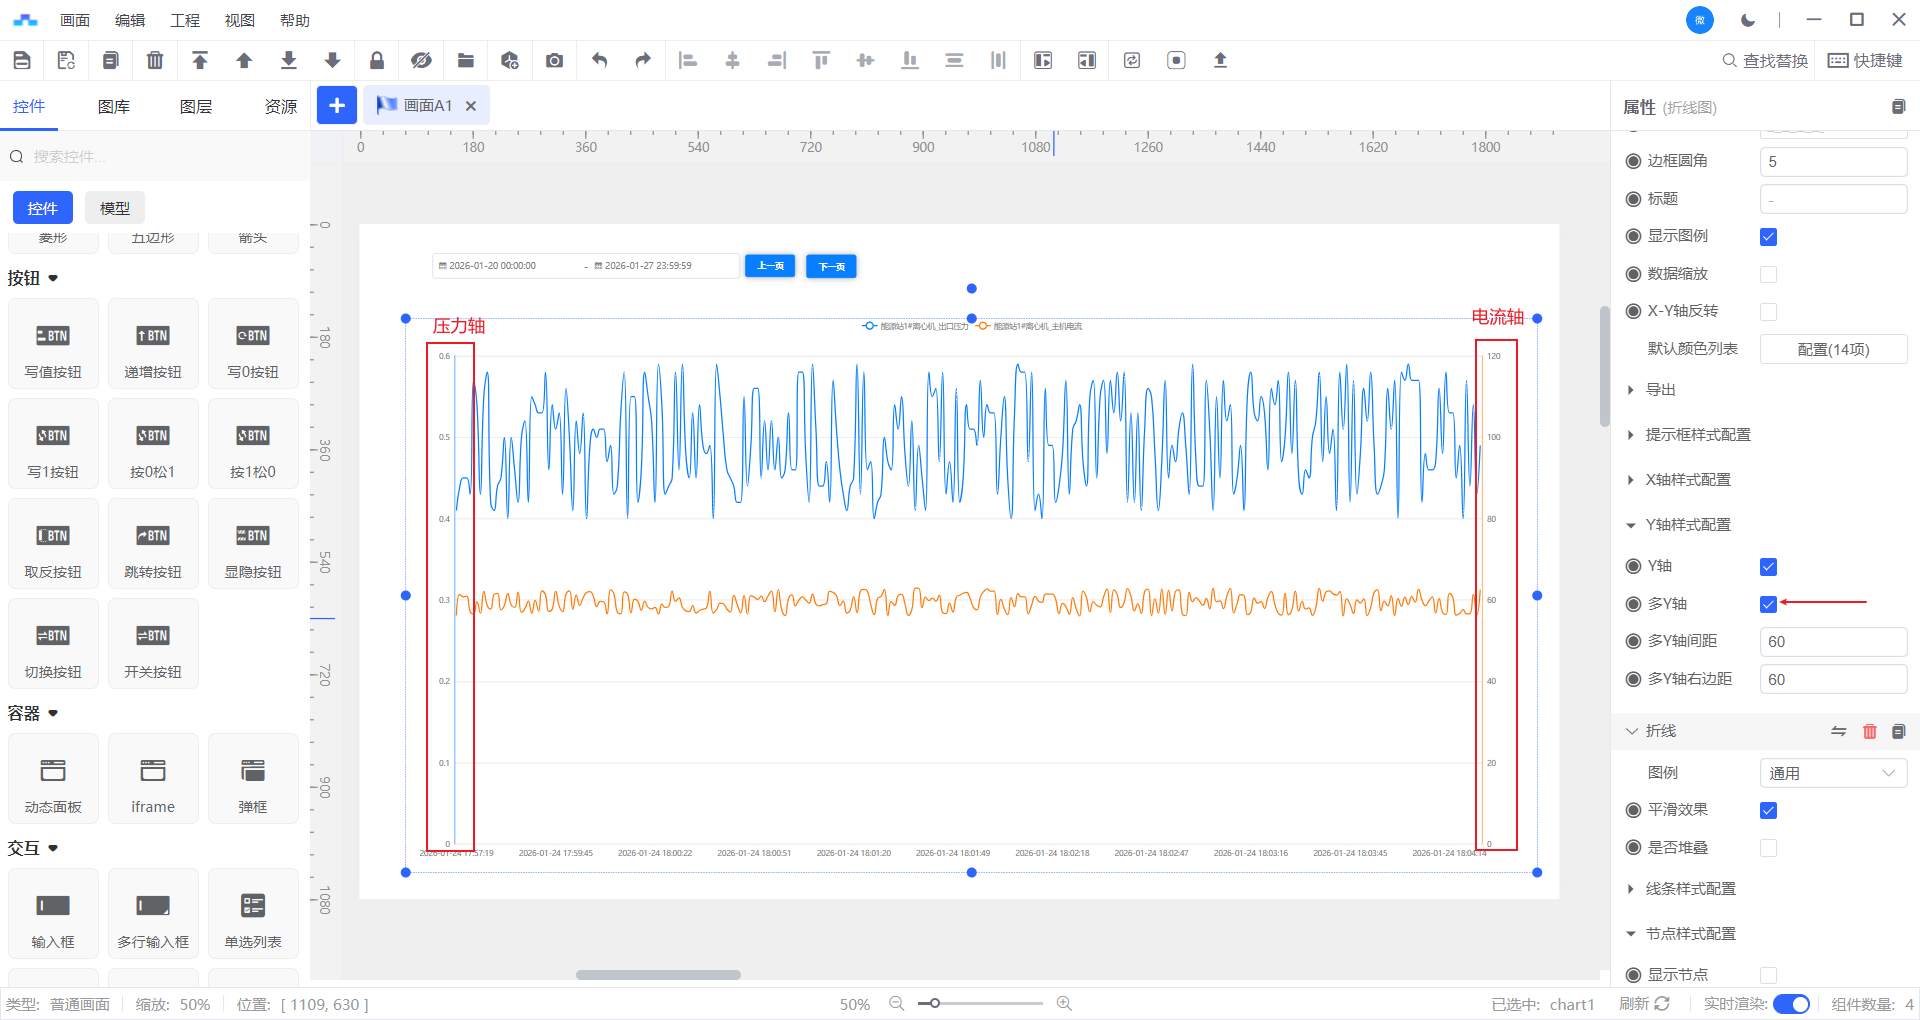Delete the 折线 series with red trash icon

point(1869,731)
